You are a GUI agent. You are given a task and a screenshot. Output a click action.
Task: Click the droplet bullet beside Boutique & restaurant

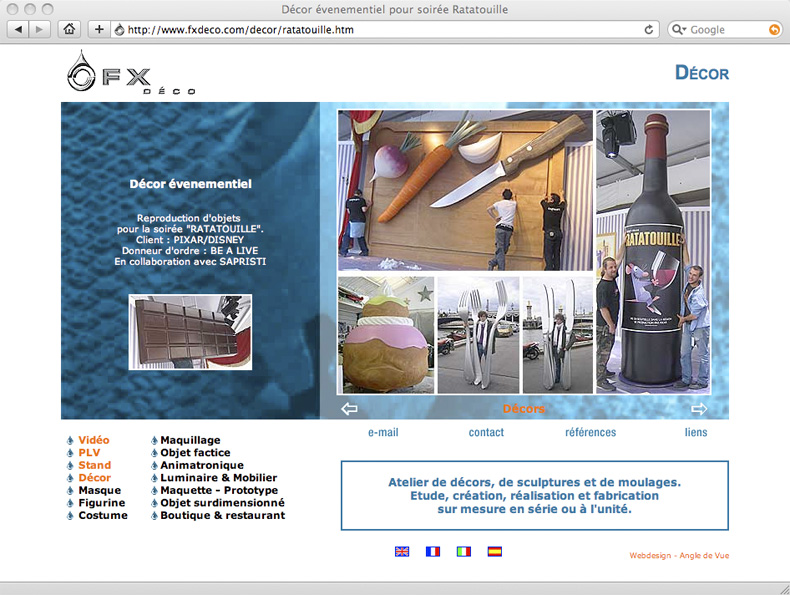click(x=154, y=516)
